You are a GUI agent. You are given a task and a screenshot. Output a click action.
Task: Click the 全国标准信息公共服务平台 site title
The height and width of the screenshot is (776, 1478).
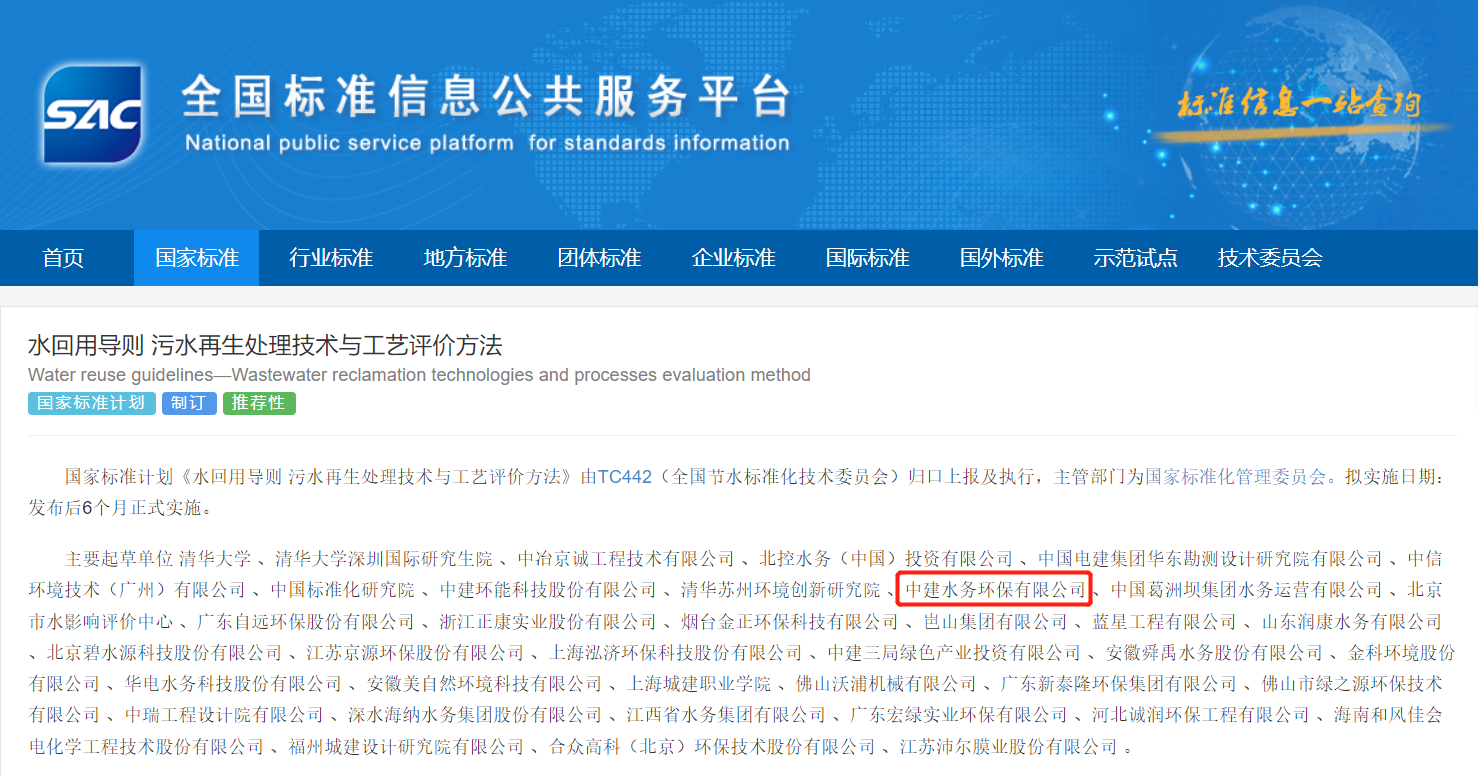tap(486, 96)
